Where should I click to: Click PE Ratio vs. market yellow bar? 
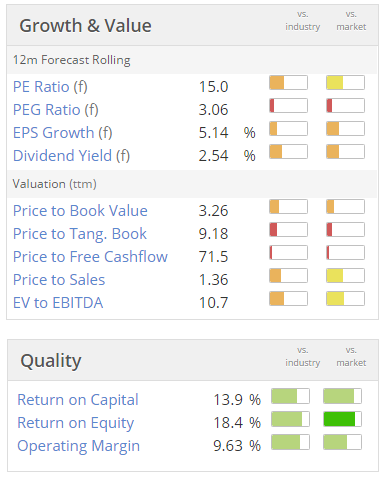coord(345,83)
